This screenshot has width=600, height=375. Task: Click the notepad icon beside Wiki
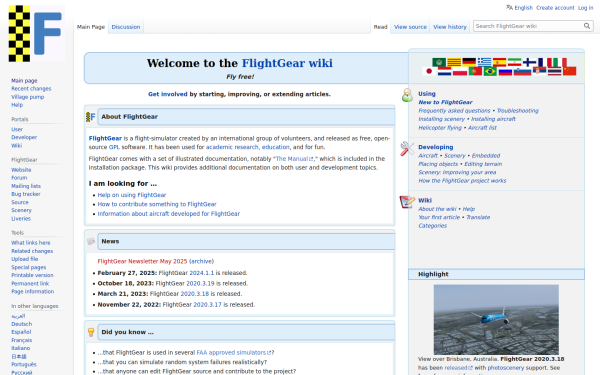point(407,202)
